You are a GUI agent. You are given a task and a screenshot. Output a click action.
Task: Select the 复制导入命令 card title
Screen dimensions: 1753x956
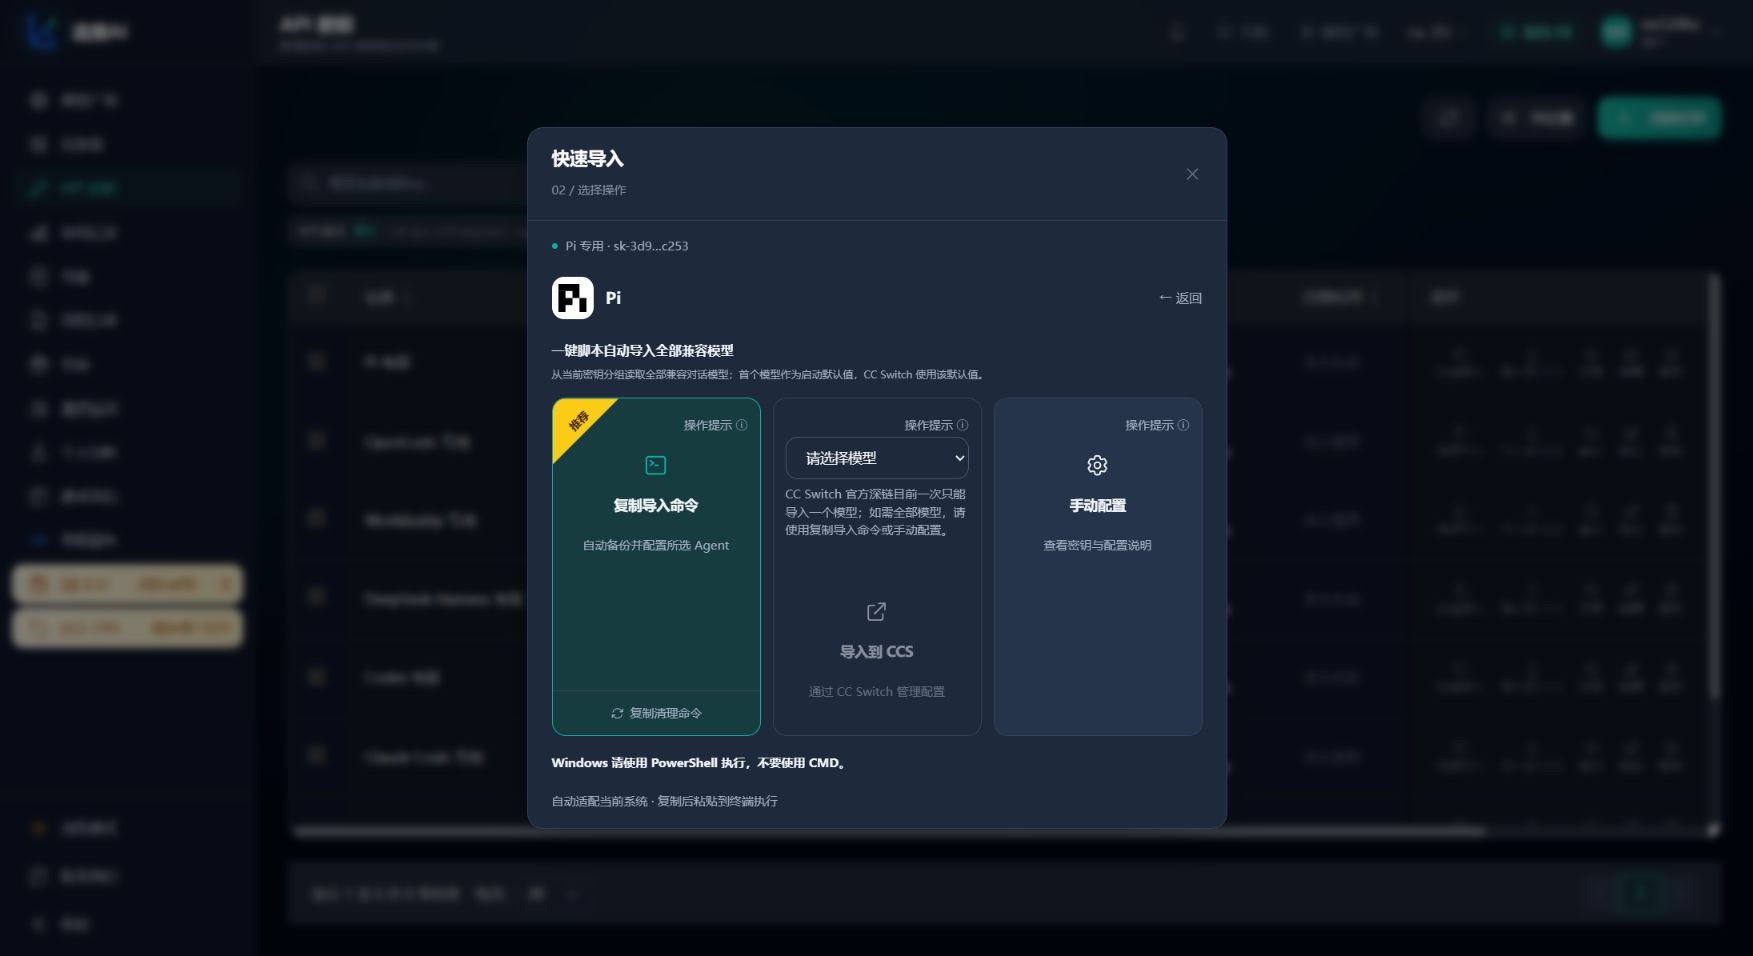656,506
